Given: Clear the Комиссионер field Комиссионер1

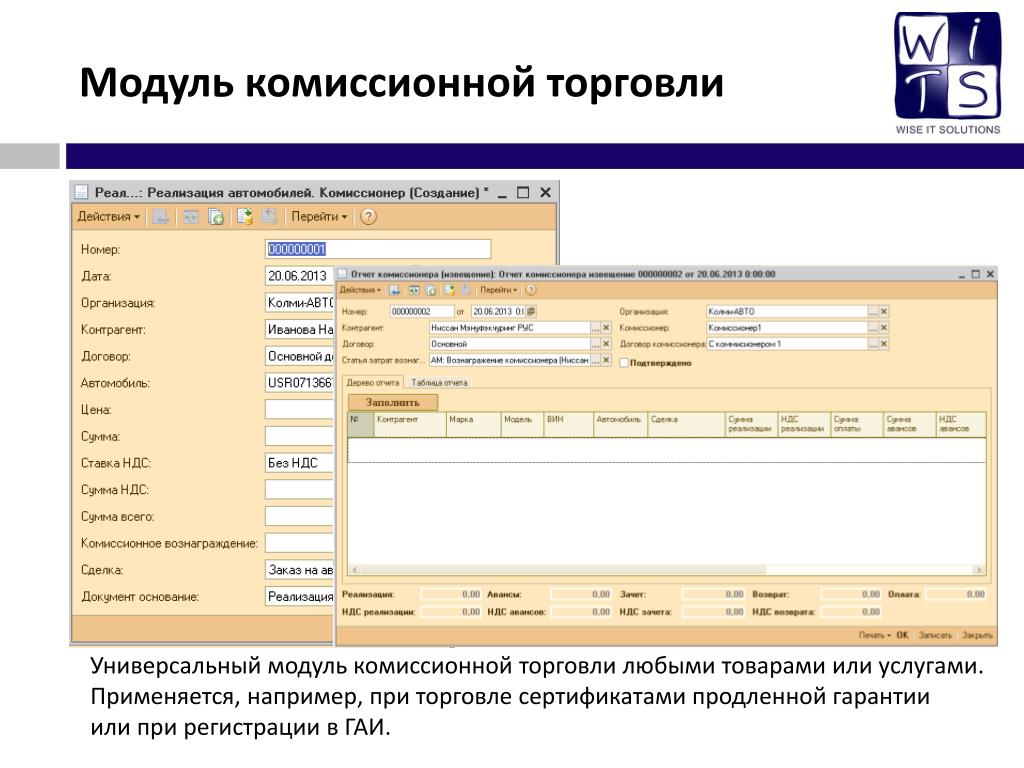Looking at the screenshot, I should click(884, 328).
